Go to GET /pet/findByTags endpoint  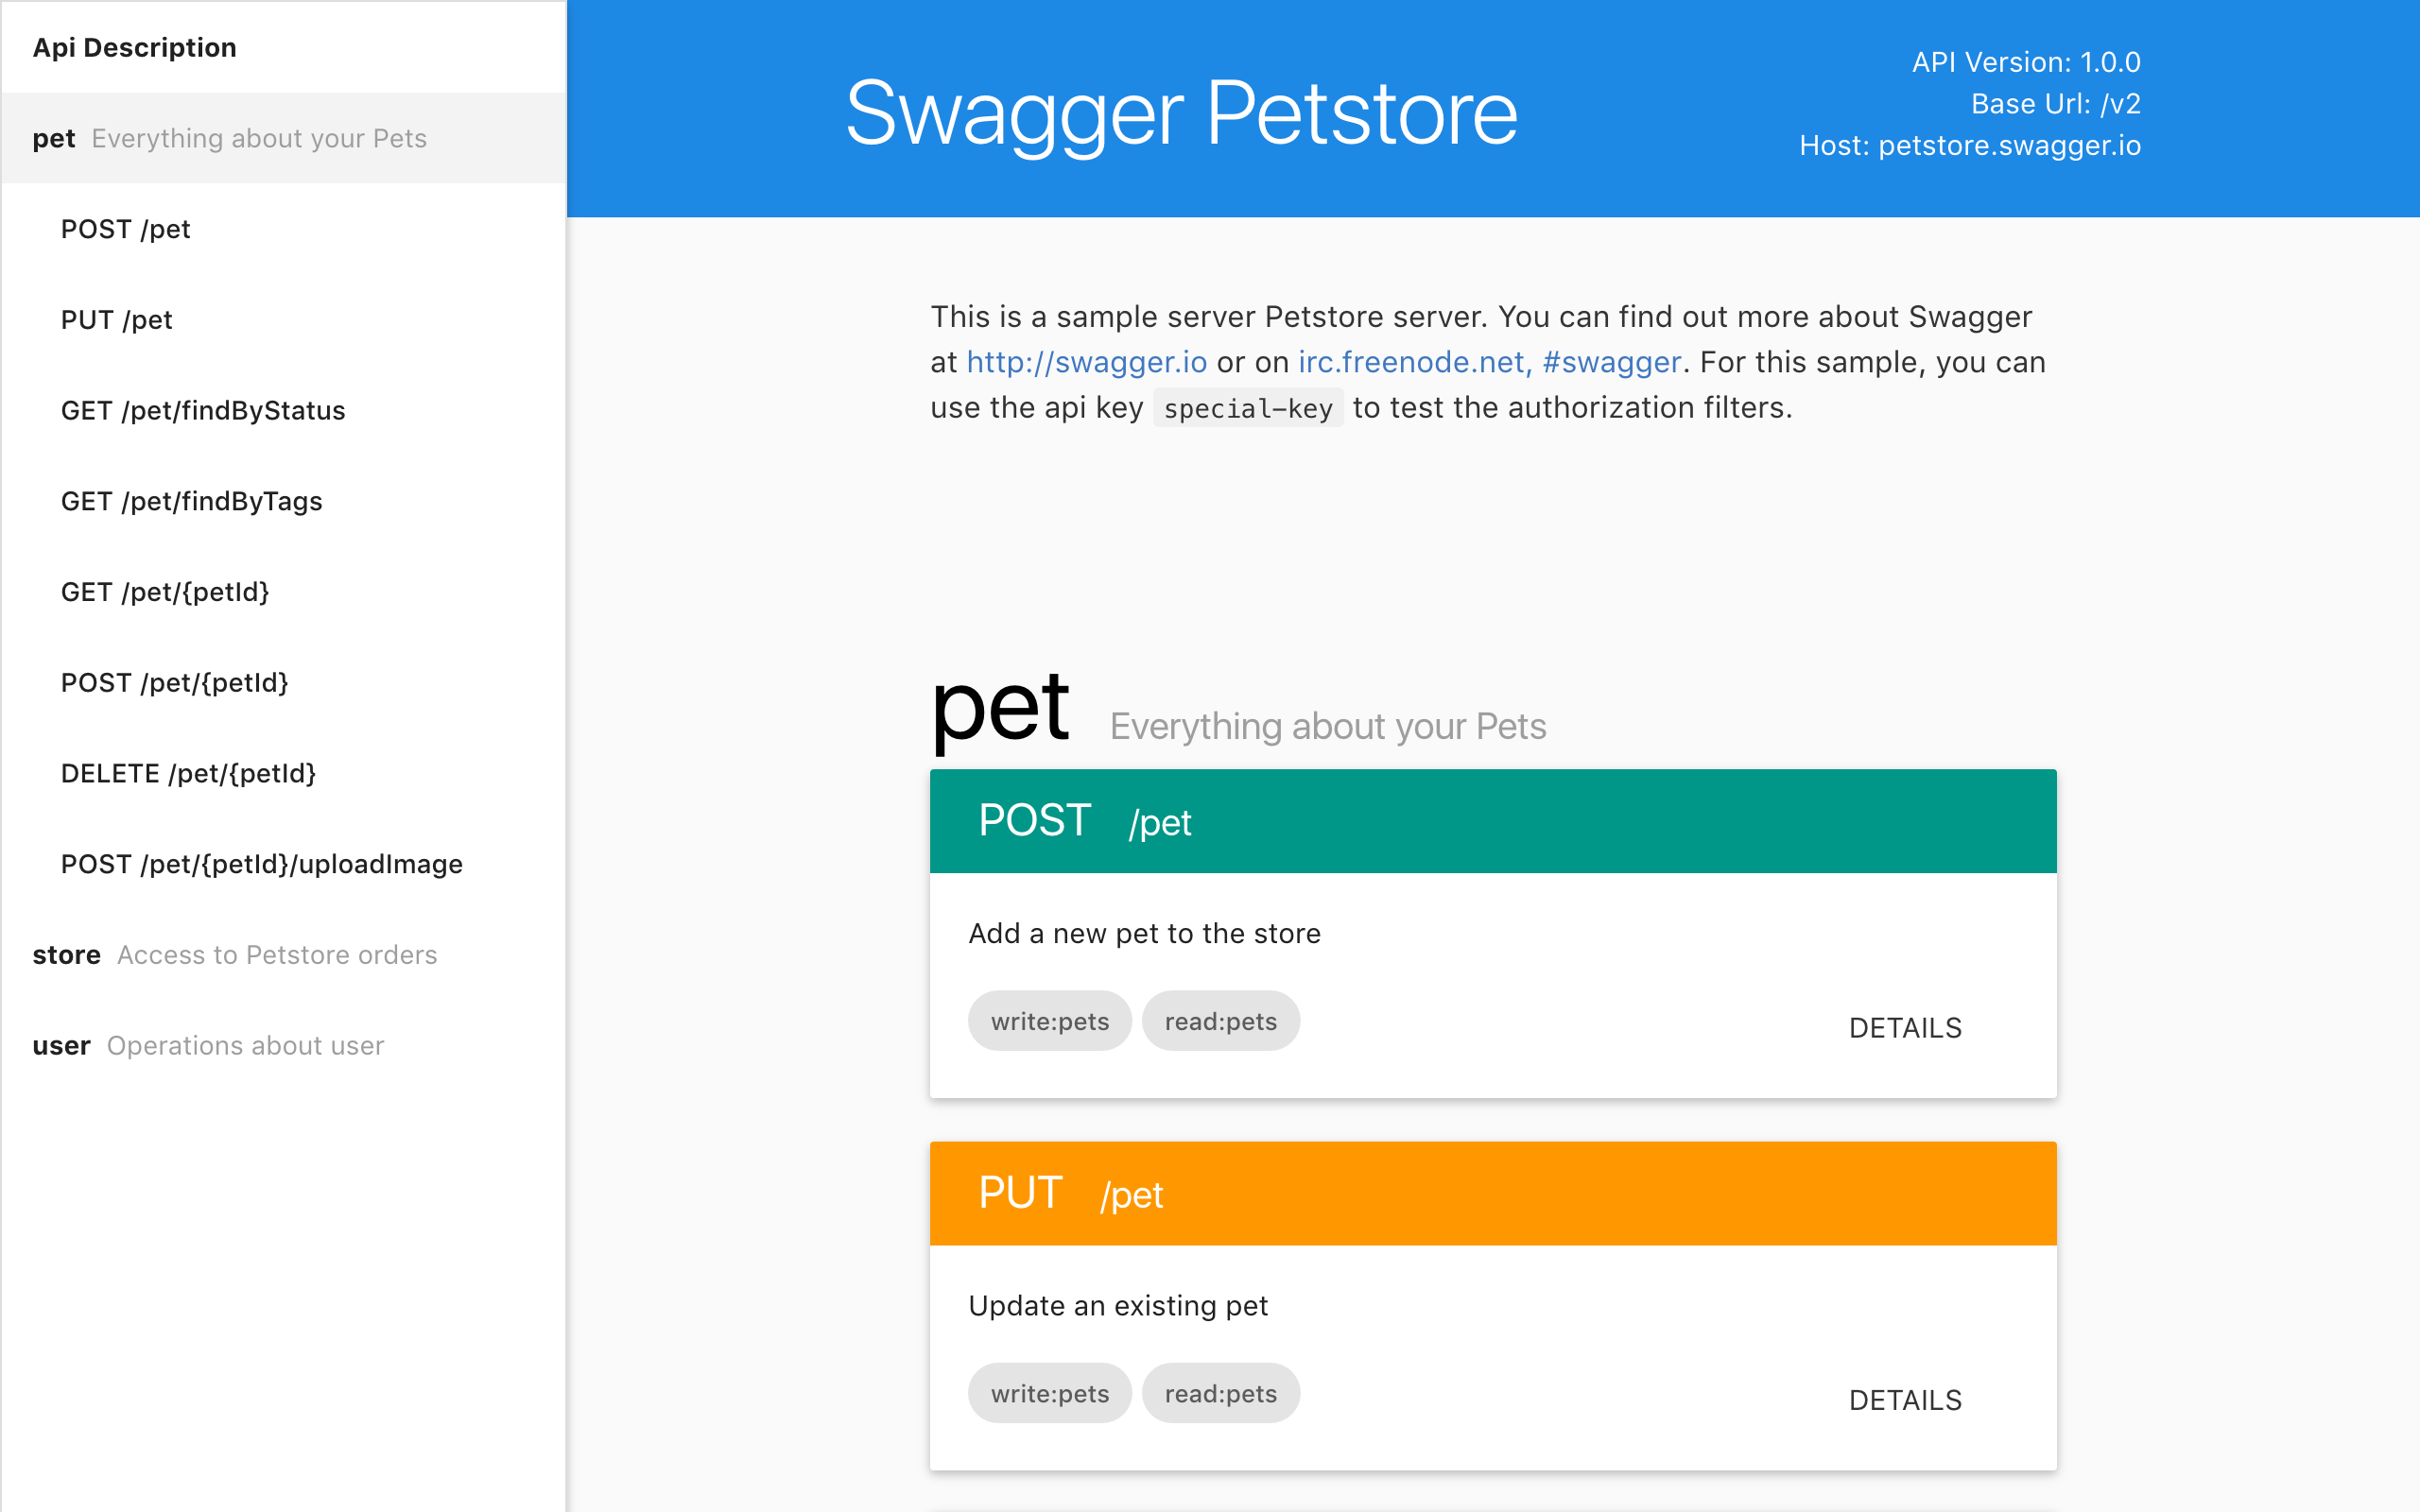tap(283, 501)
